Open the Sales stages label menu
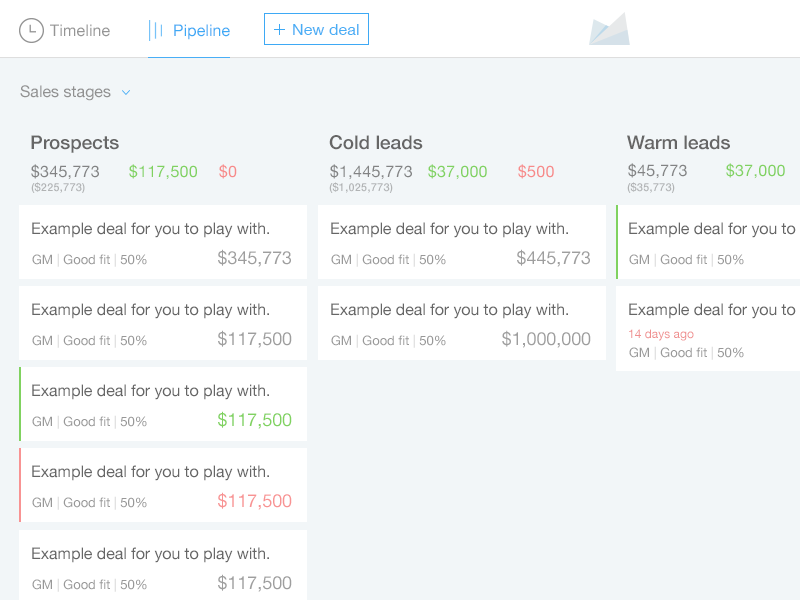800x600 pixels. point(65,92)
